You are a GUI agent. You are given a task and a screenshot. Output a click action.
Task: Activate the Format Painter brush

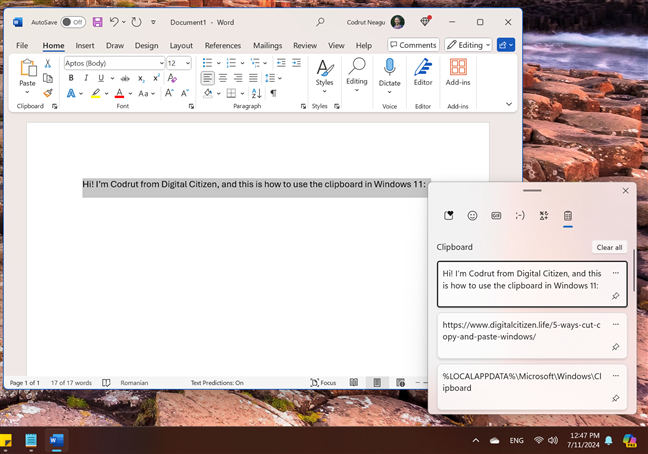pyautogui.click(x=48, y=93)
